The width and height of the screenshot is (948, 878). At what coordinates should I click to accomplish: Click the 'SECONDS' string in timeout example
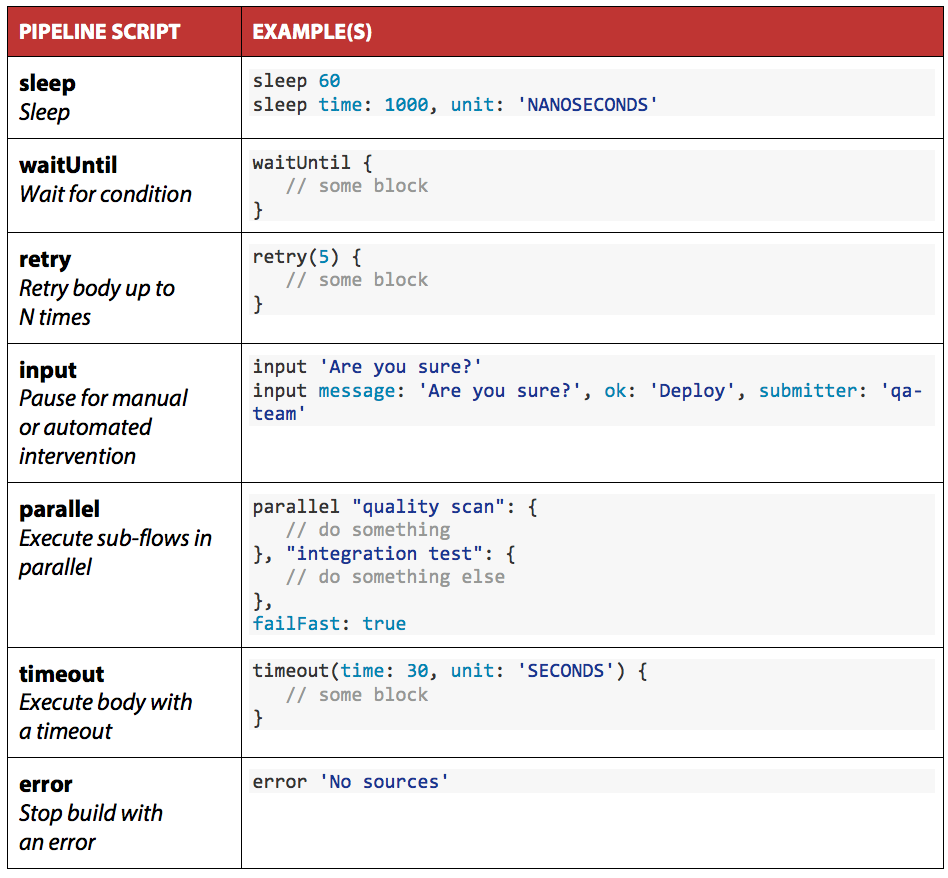(566, 671)
